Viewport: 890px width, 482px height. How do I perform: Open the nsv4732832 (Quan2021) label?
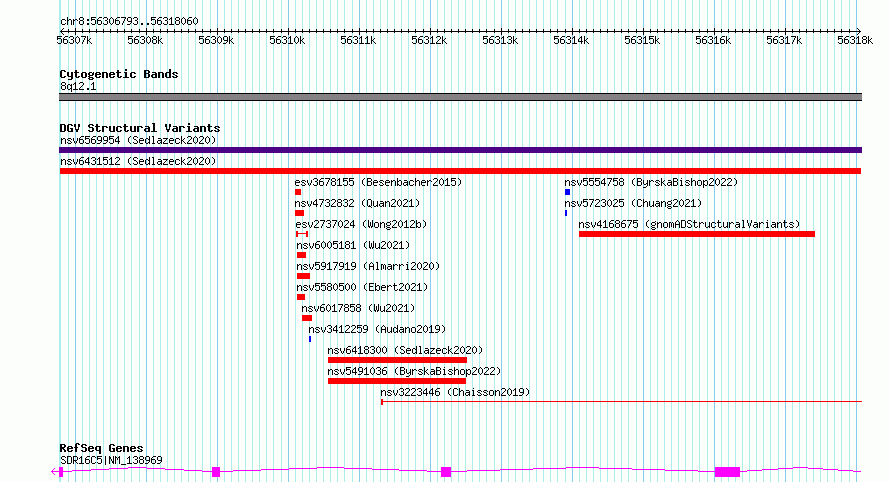pos(357,203)
